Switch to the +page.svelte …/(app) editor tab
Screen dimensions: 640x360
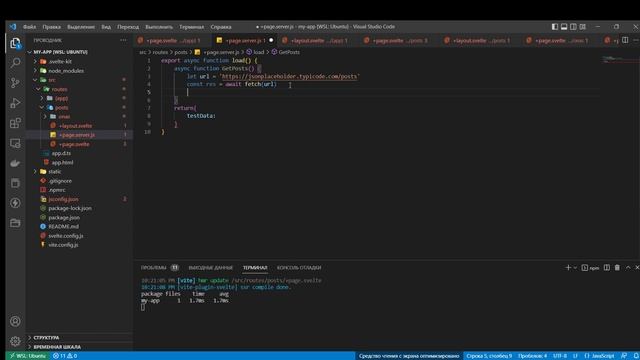[173, 40]
